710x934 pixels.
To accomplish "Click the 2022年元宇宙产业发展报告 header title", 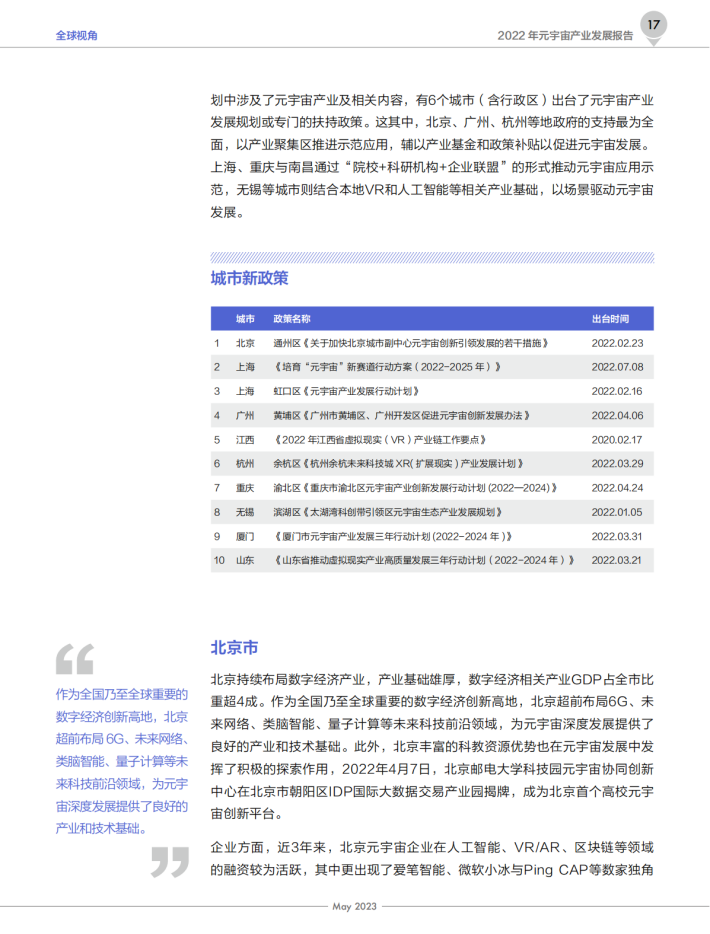I will (565, 36).
